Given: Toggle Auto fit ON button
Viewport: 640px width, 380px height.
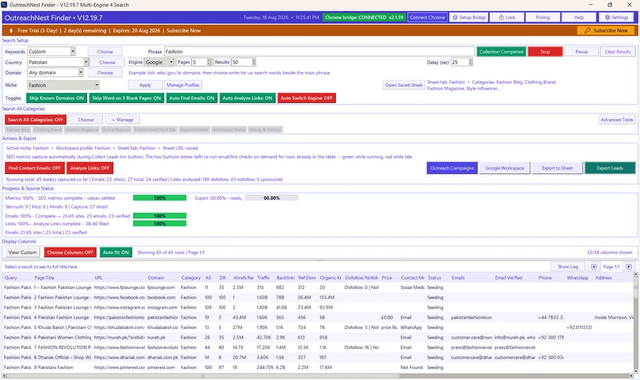Looking at the screenshot, I should [x=116, y=252].
